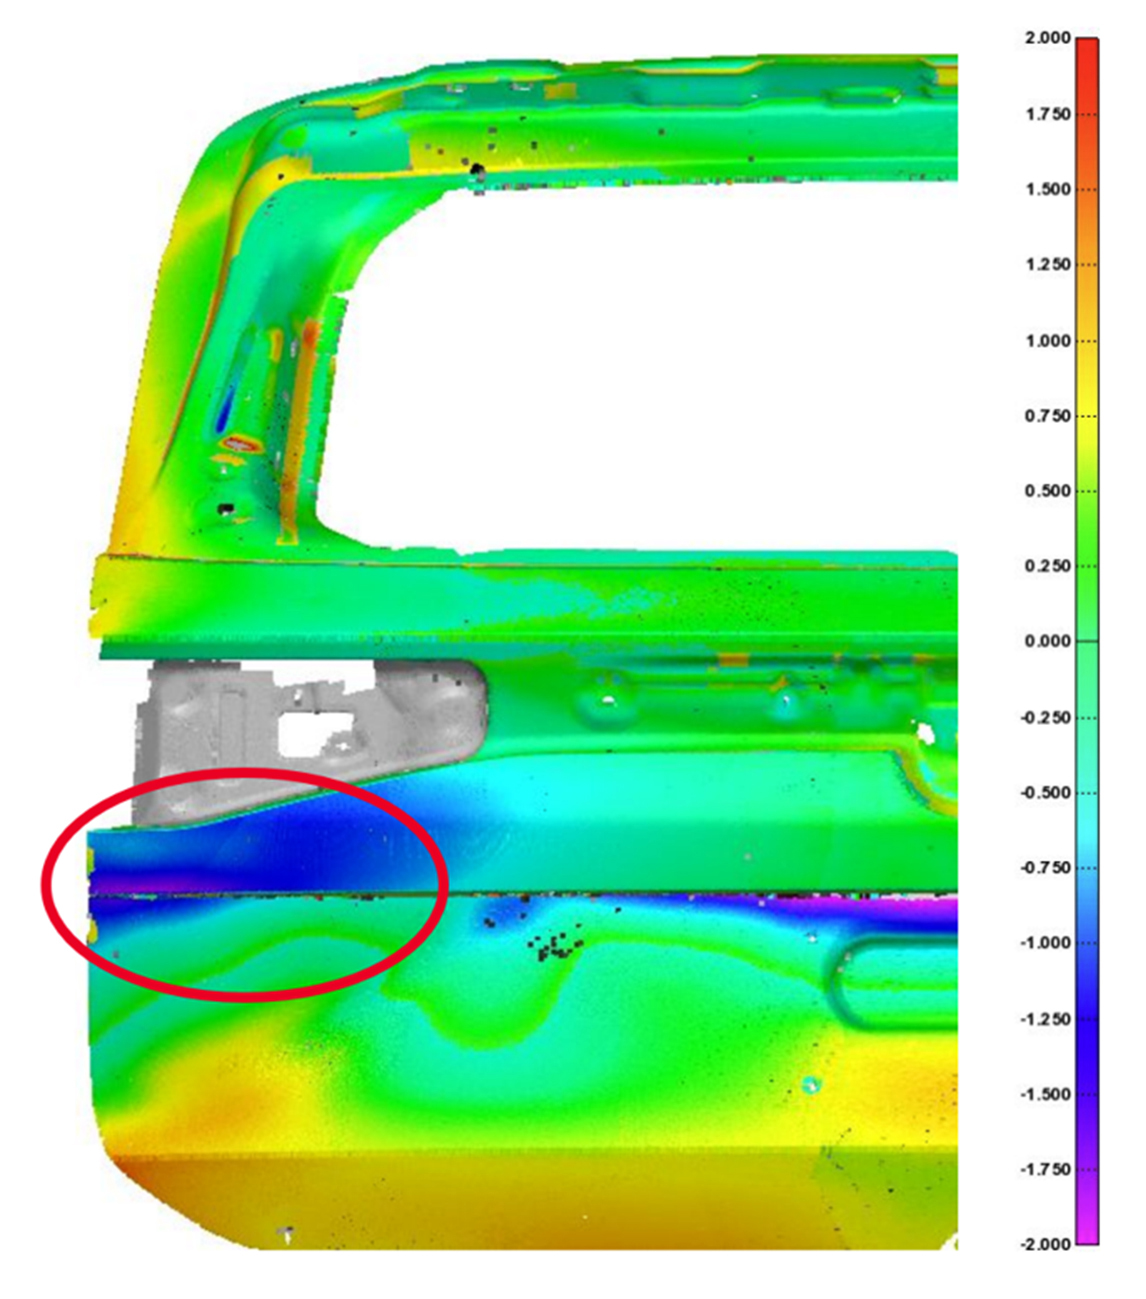
Task: Click the cluster of black dots mid-door
Action: click(x=556, y=943)
